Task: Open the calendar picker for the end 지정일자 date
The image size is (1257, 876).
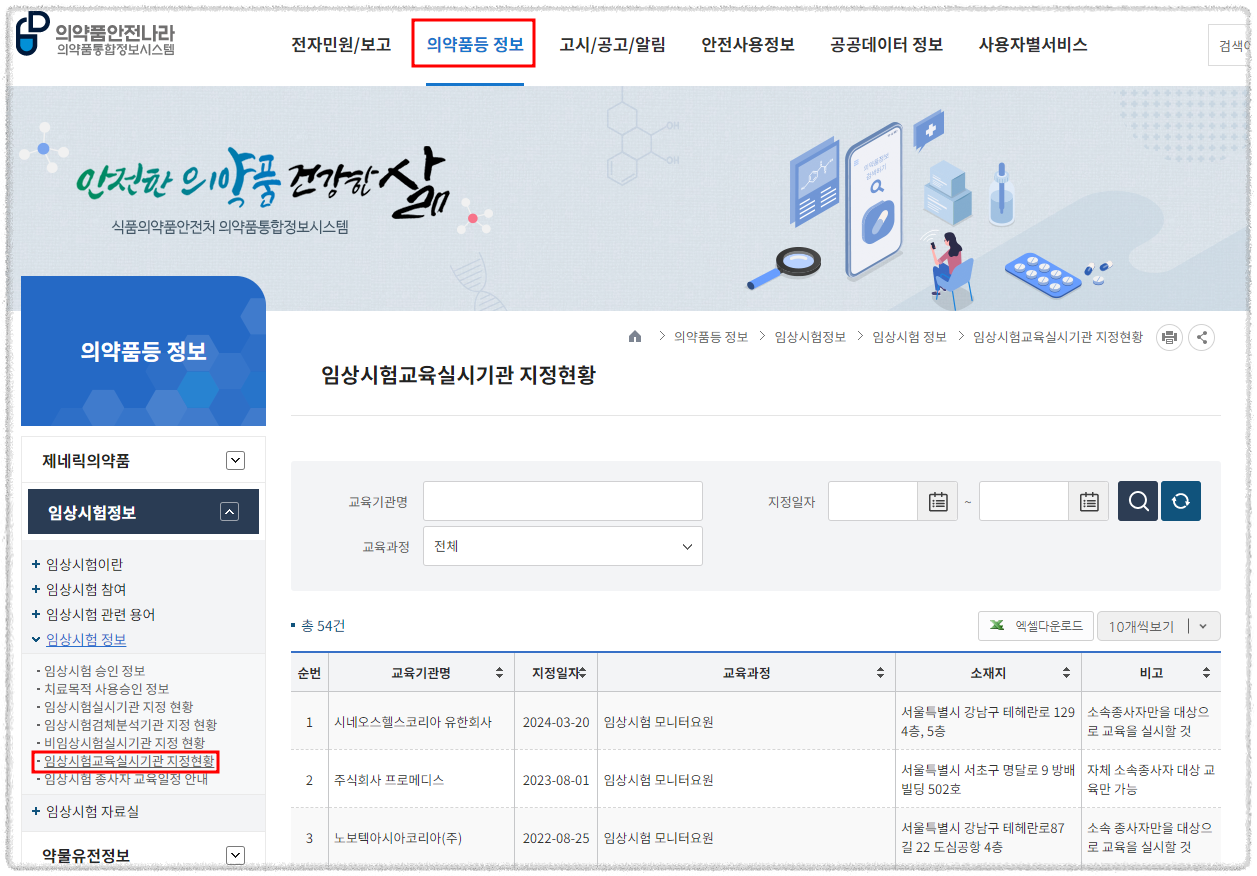Action: (1087, 501)
